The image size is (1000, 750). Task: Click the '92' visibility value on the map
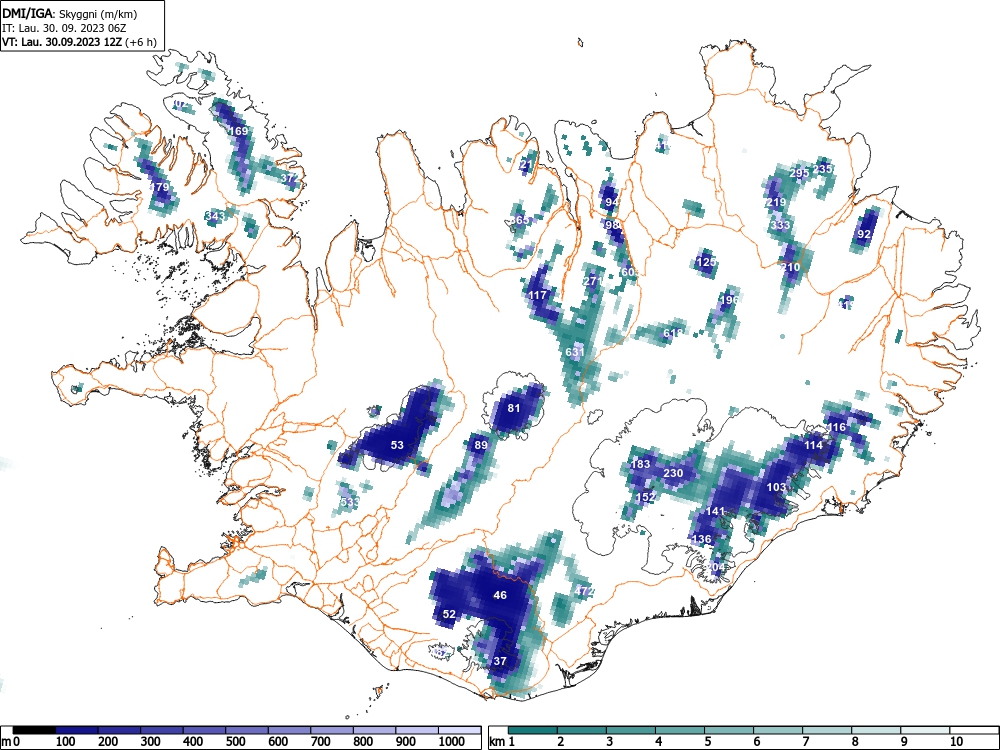864,234
